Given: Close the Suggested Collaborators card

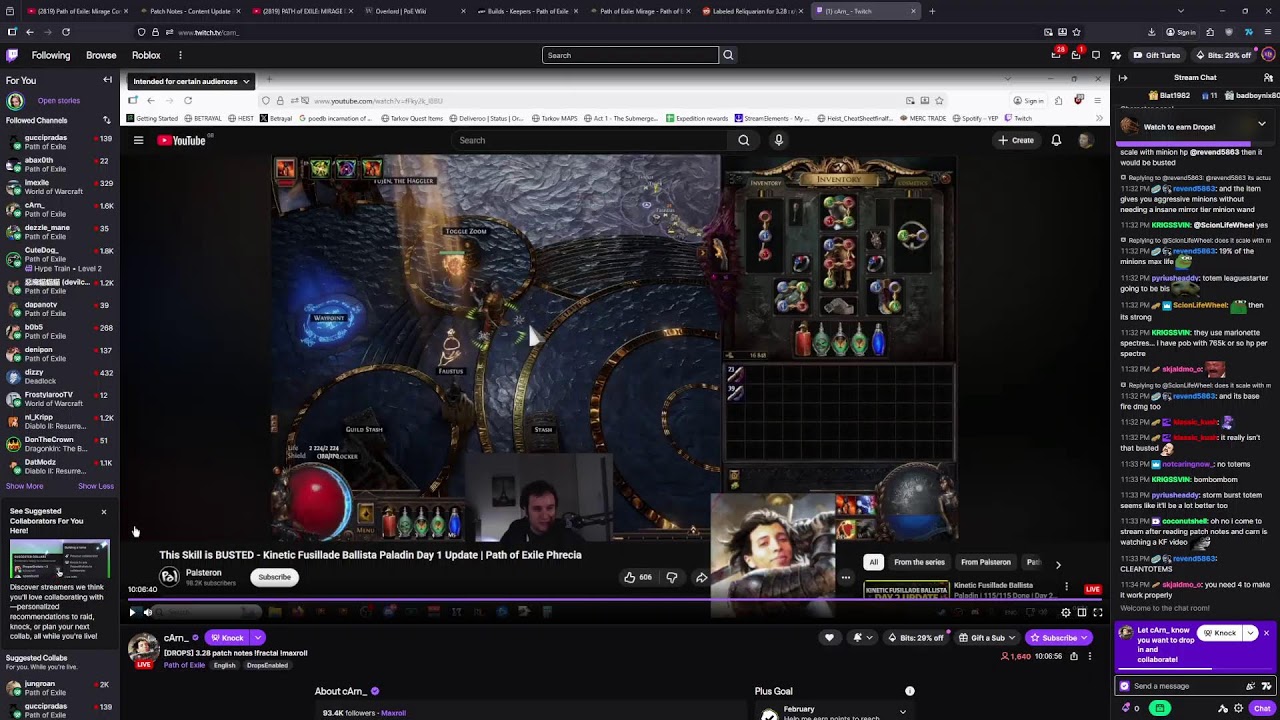Looking at the screenshot, I should click(103, 512).
